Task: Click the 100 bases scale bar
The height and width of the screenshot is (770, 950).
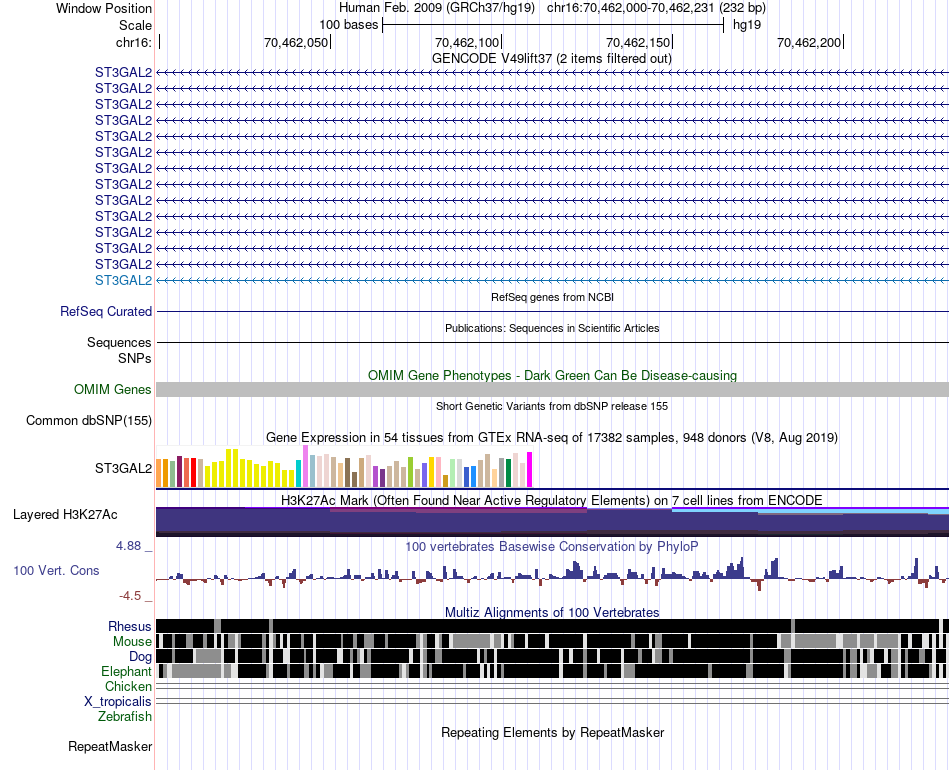Action: [553, 25]
